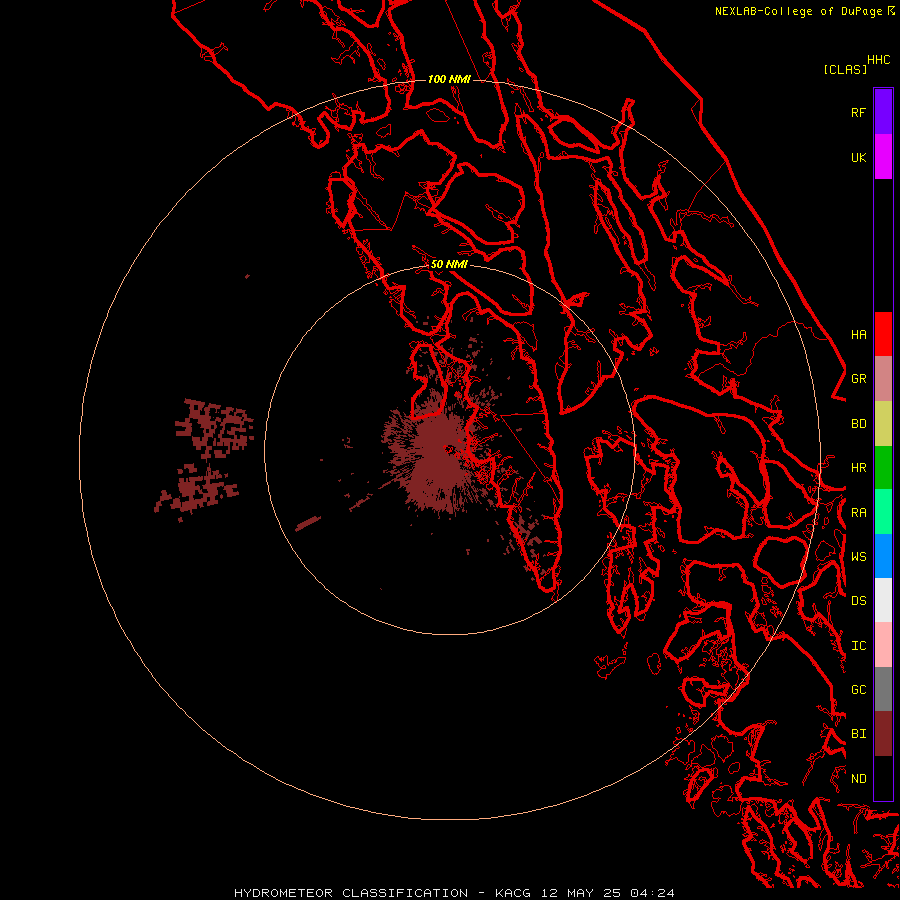The image size is (900, 900).
Task: Click the RA mint green legend swatch
Action: coord(883,512)
